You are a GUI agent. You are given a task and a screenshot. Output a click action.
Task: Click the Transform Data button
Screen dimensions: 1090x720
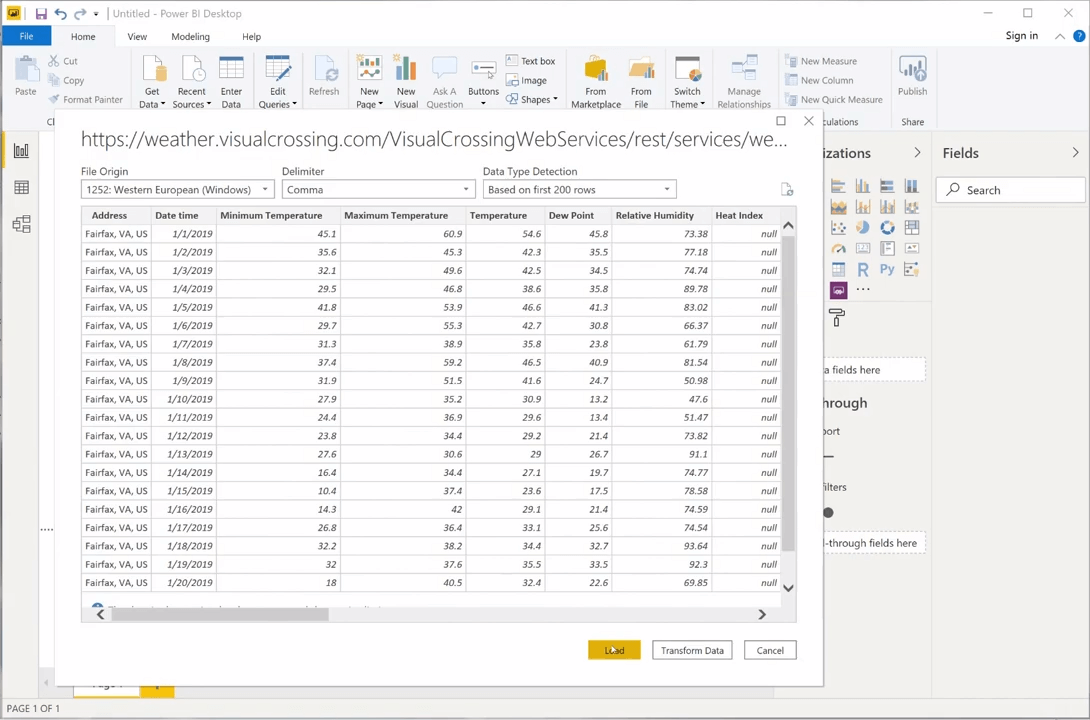click(x=692, y=651)
